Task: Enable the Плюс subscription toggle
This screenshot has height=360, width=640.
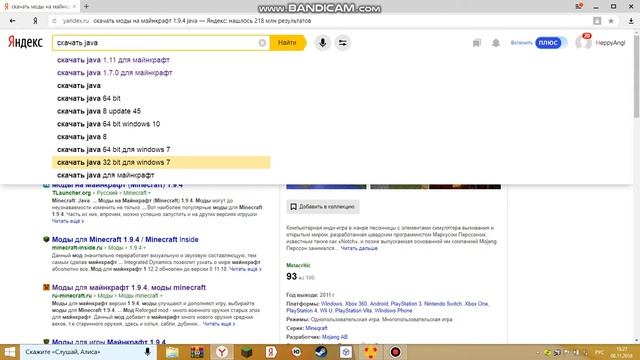Action: 551,42
